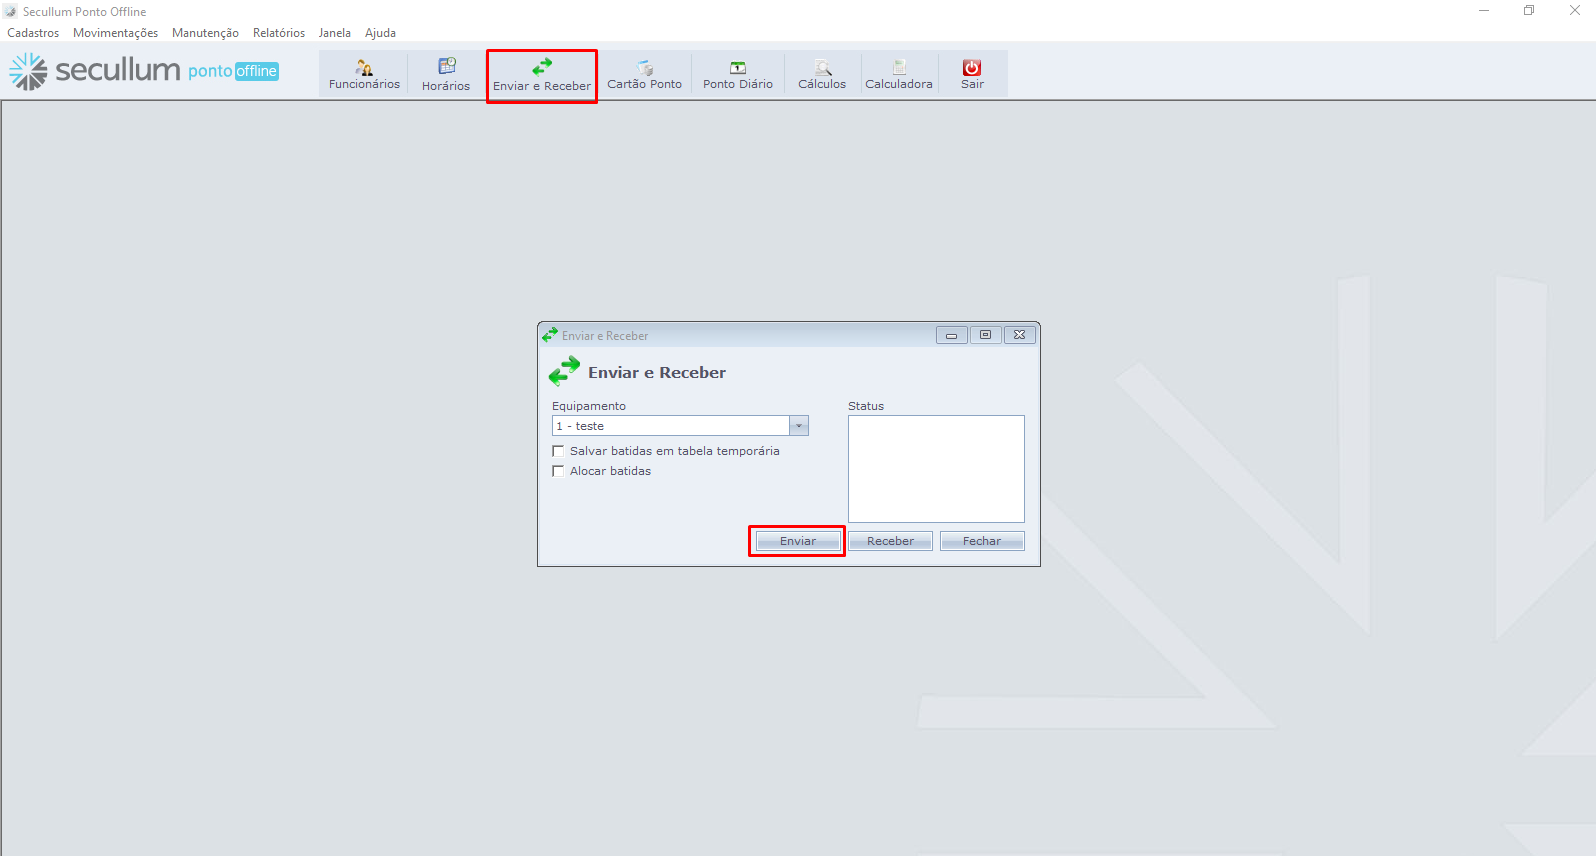Open the Relatórios menu
This screenshot has width=1596, height=856.
click(279, 33)
